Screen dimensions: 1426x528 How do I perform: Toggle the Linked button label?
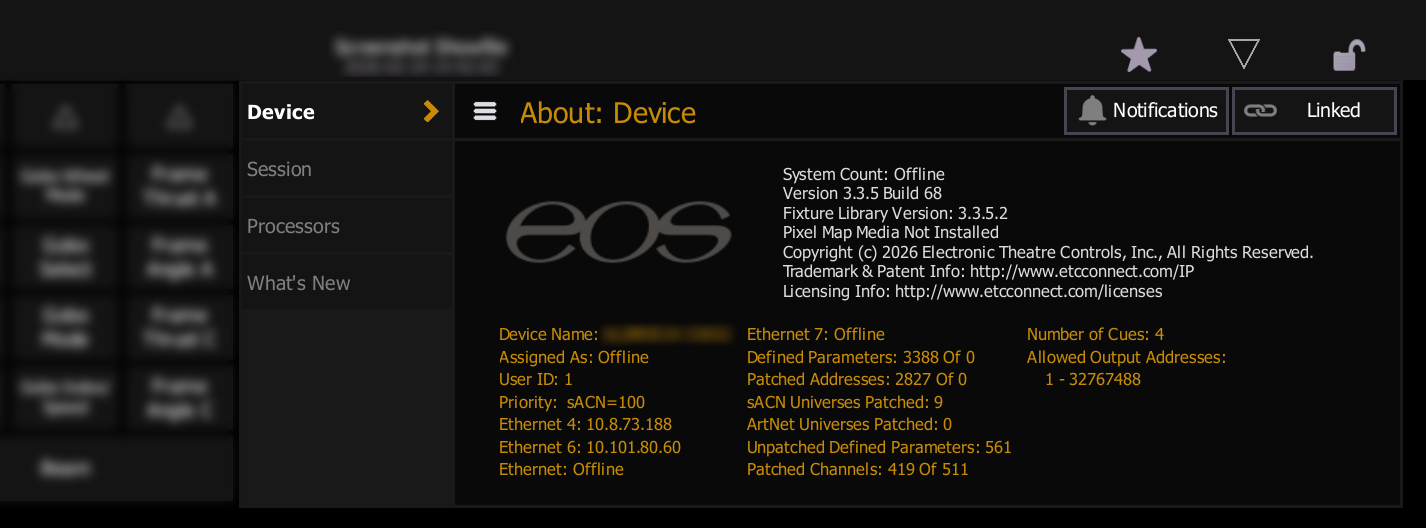click(1333, 111)
